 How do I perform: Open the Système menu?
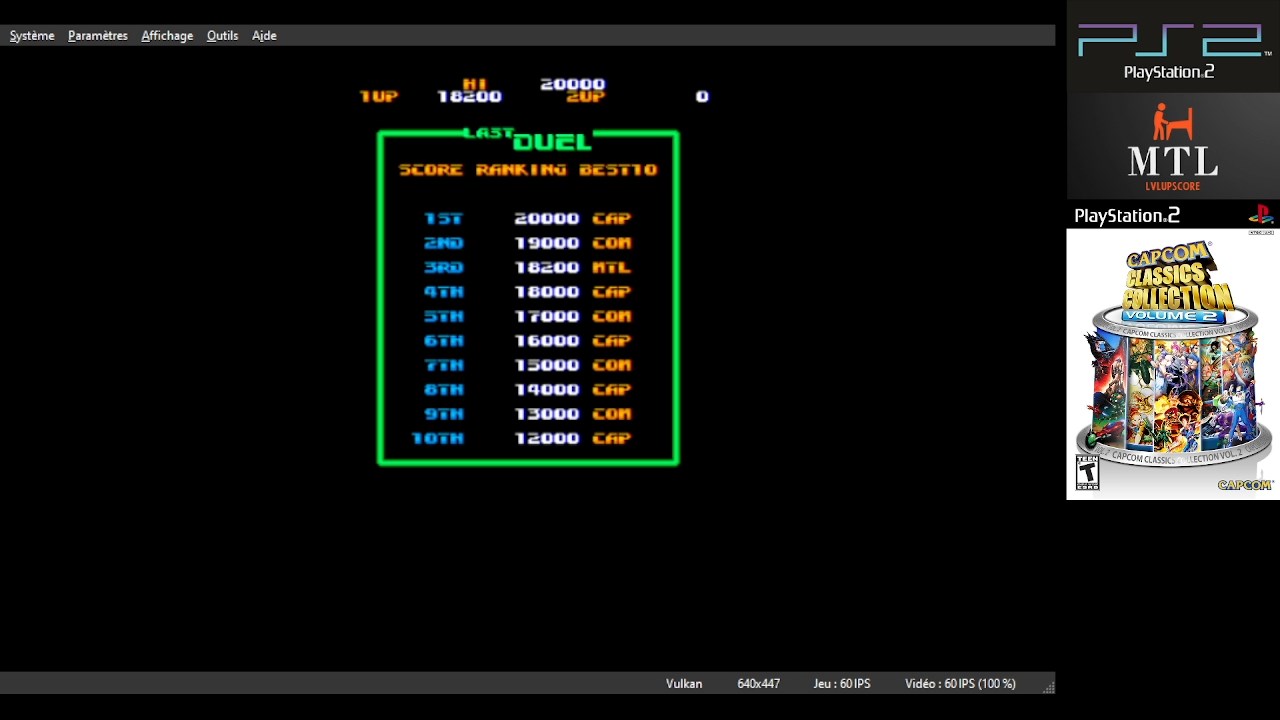pos(32,36)
